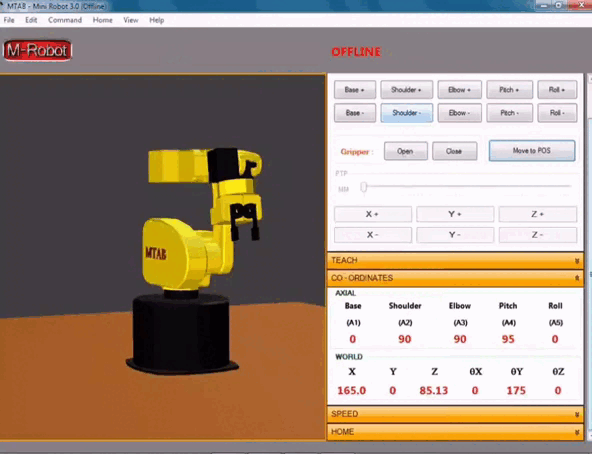This screenshot has width=592, height=454.
Task: Click the Roll - jog button
Action: (557, 113)
